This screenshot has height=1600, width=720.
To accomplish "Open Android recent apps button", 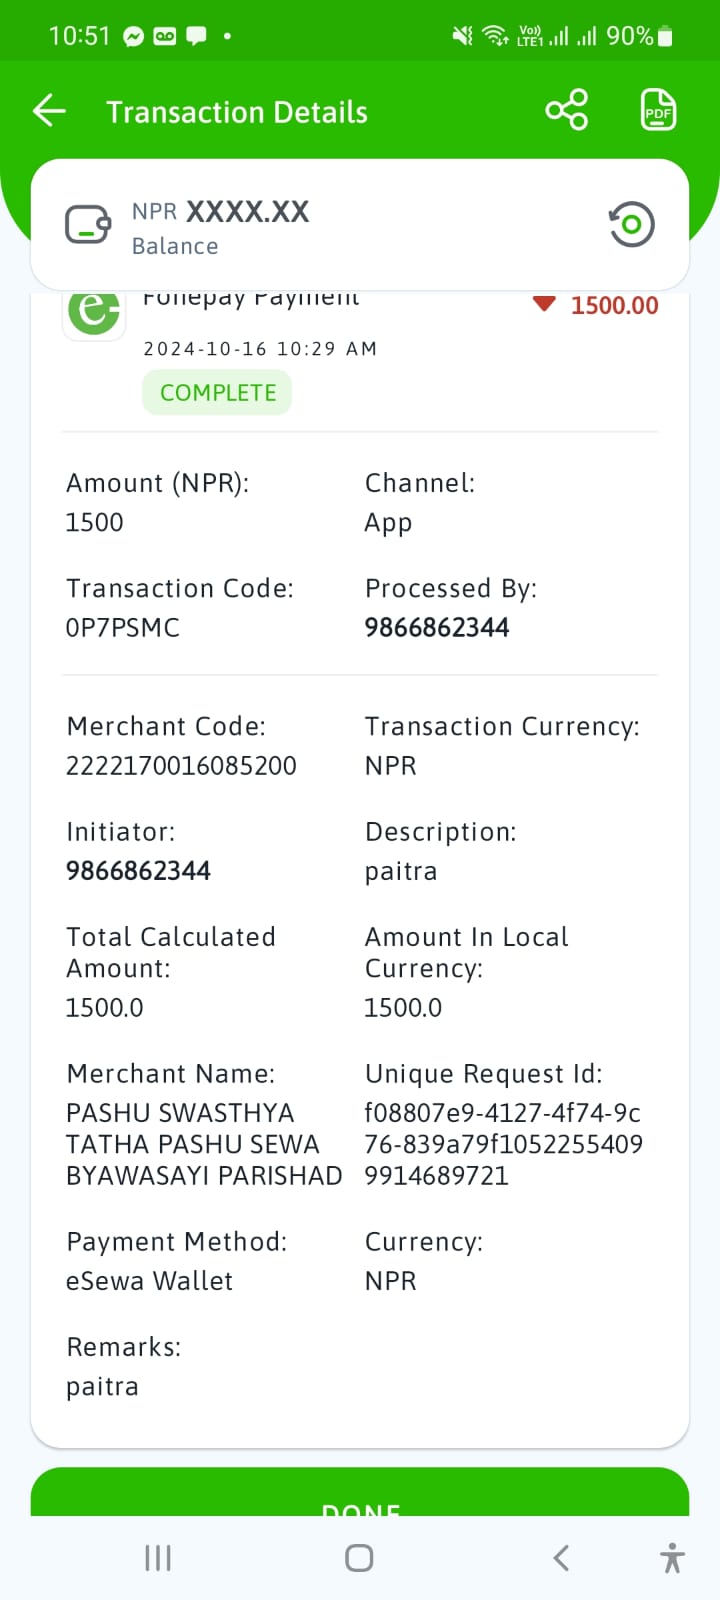I will 158,1557.
